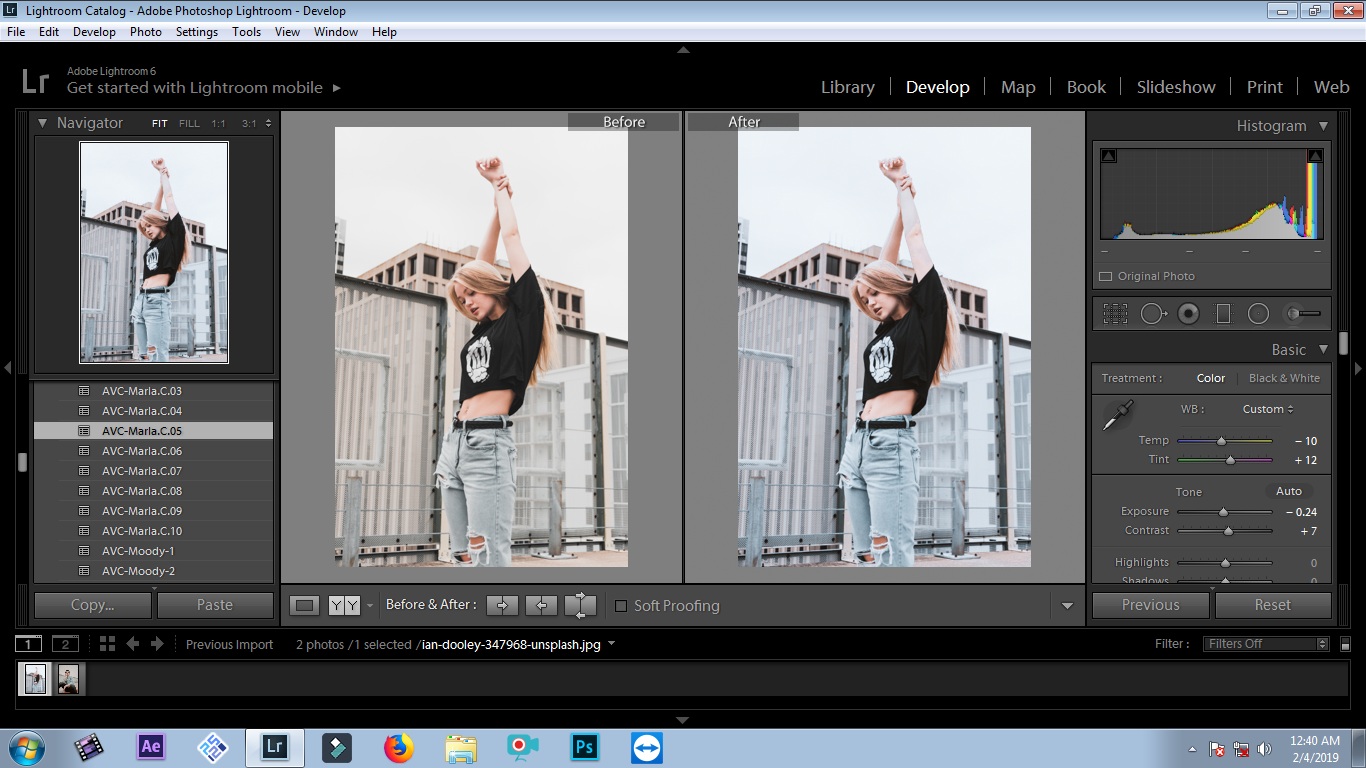The width and height of the screenshot is (1366, 768).
Task: Select the Adjustment Brush tool
Action: point(1303,314)
